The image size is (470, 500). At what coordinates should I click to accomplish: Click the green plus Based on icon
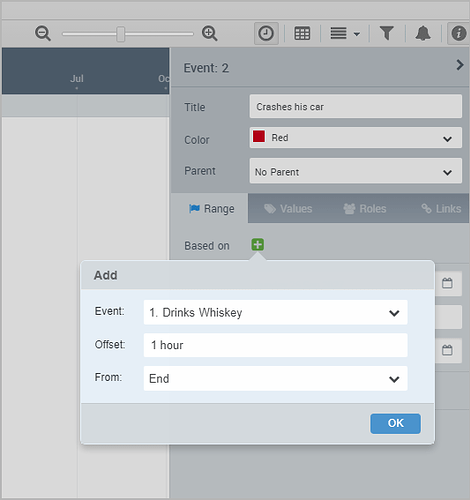(258, 245)
